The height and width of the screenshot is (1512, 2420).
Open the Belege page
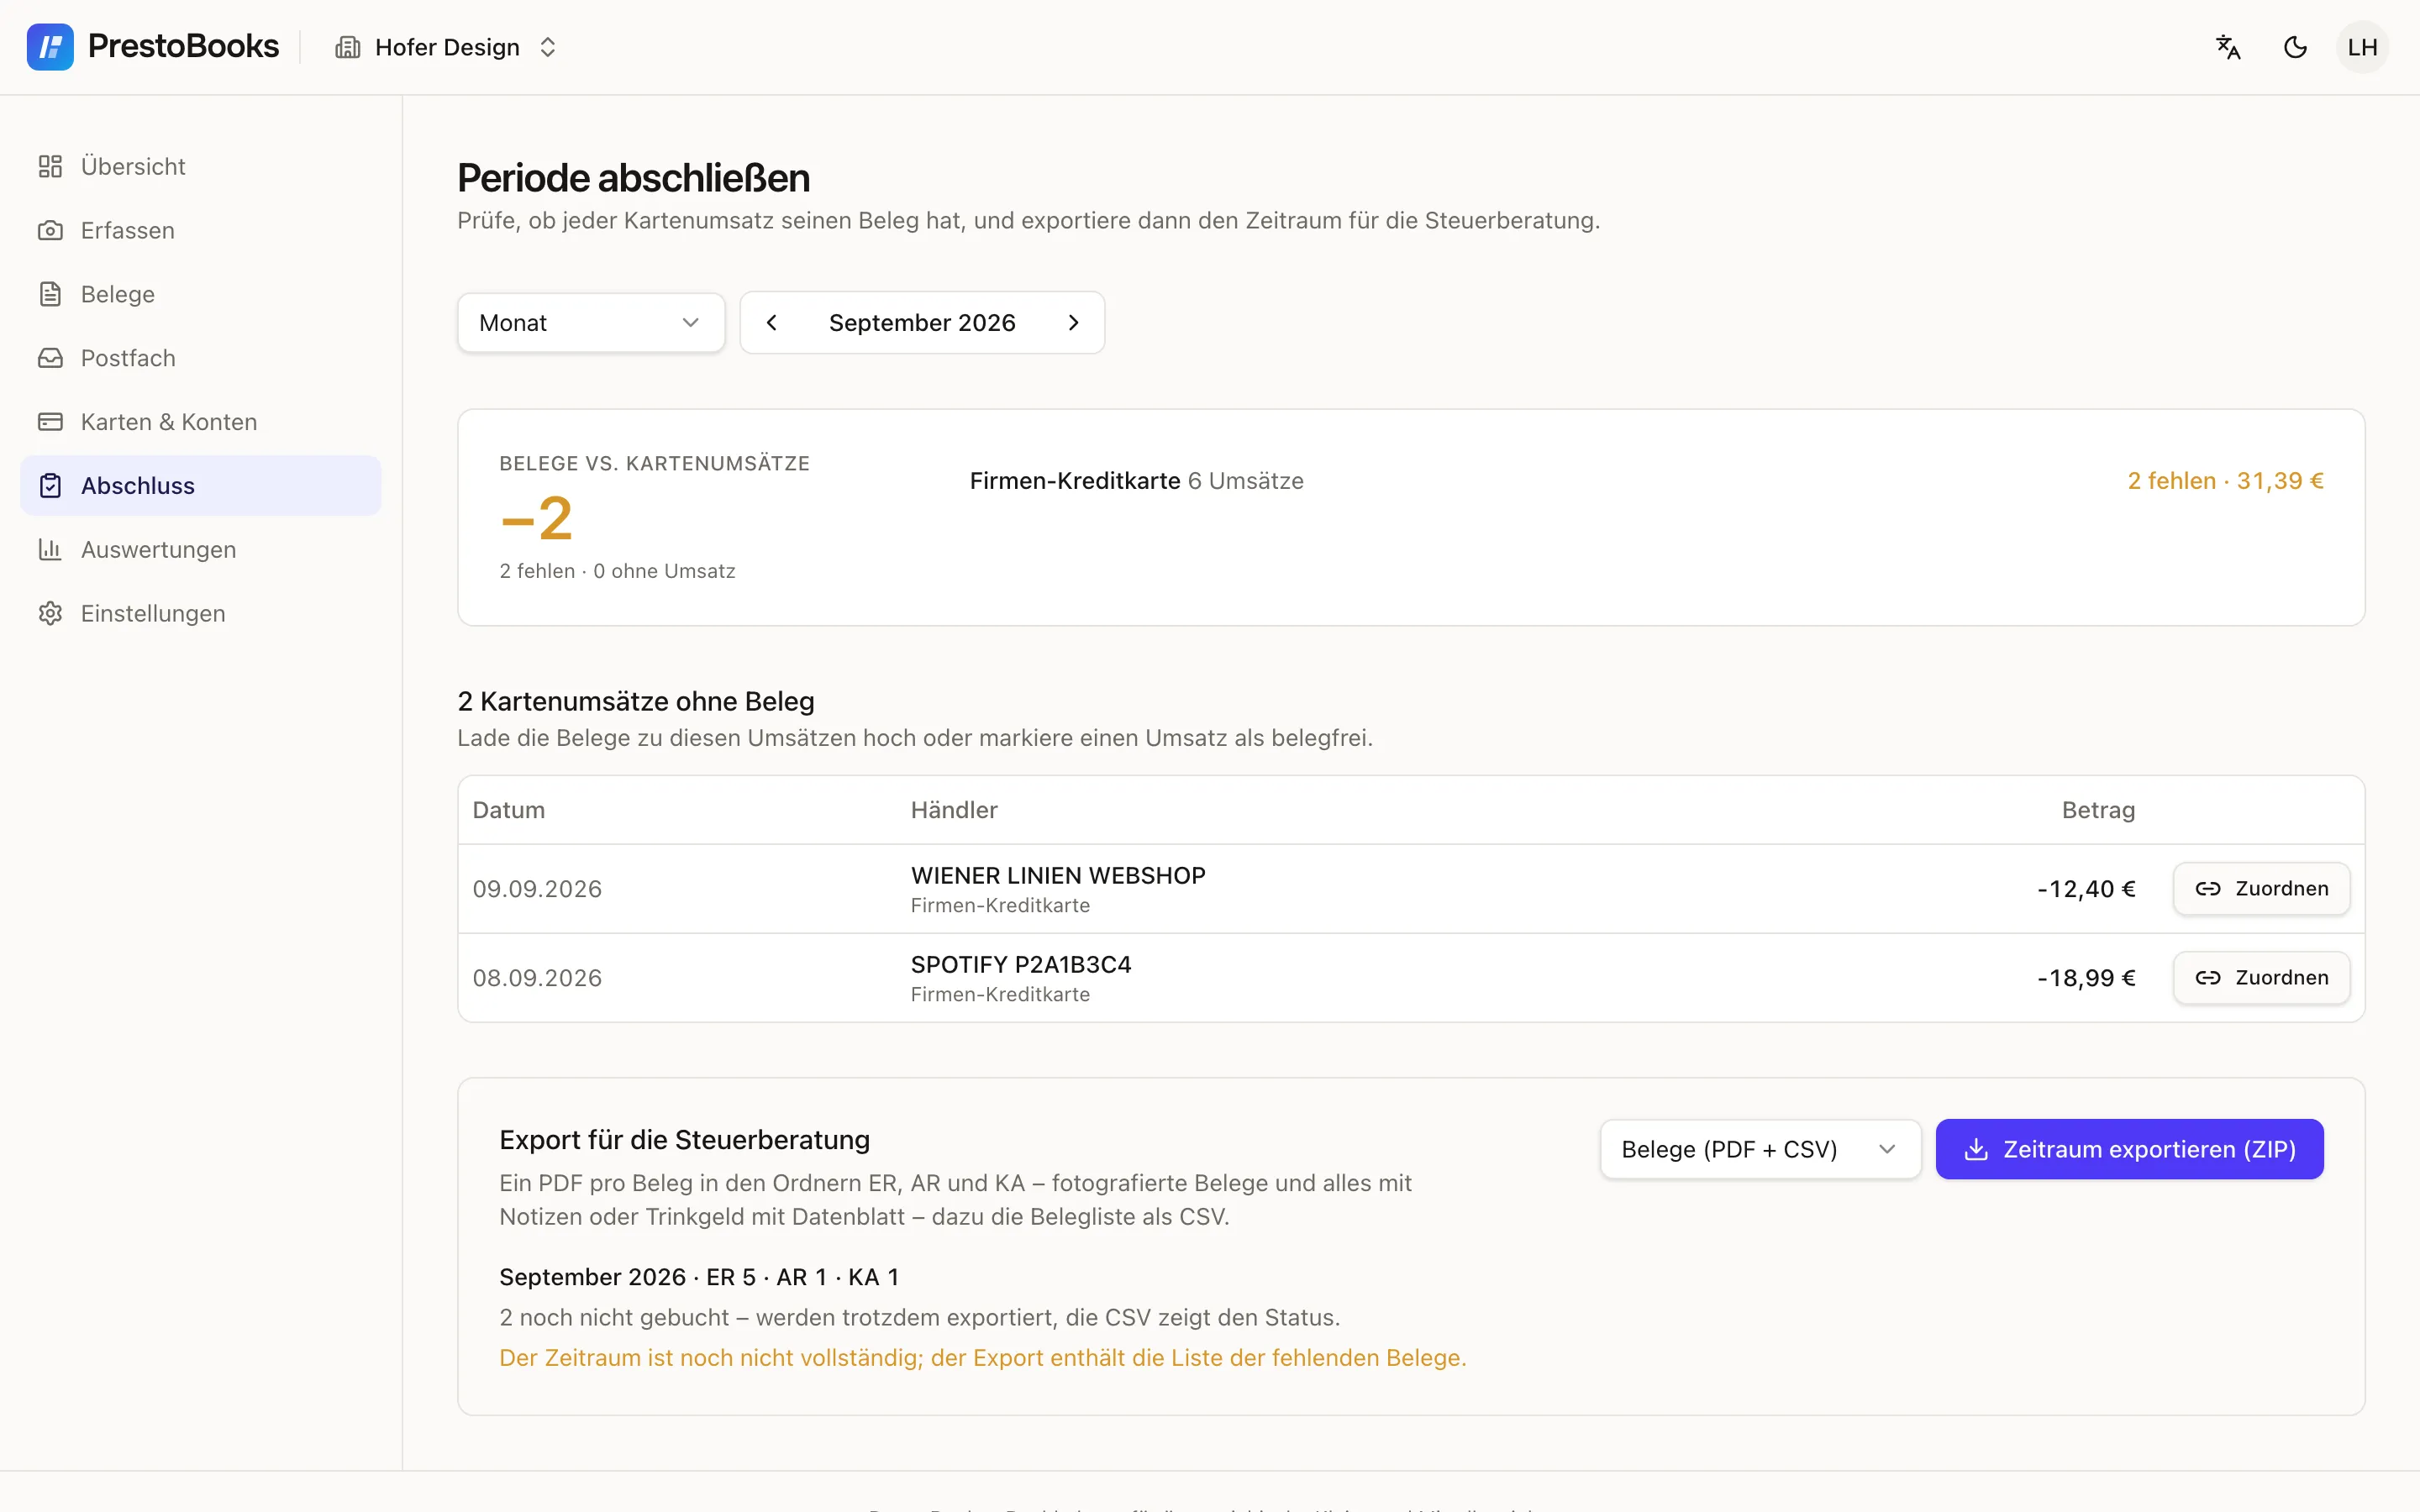pos(201,294)
